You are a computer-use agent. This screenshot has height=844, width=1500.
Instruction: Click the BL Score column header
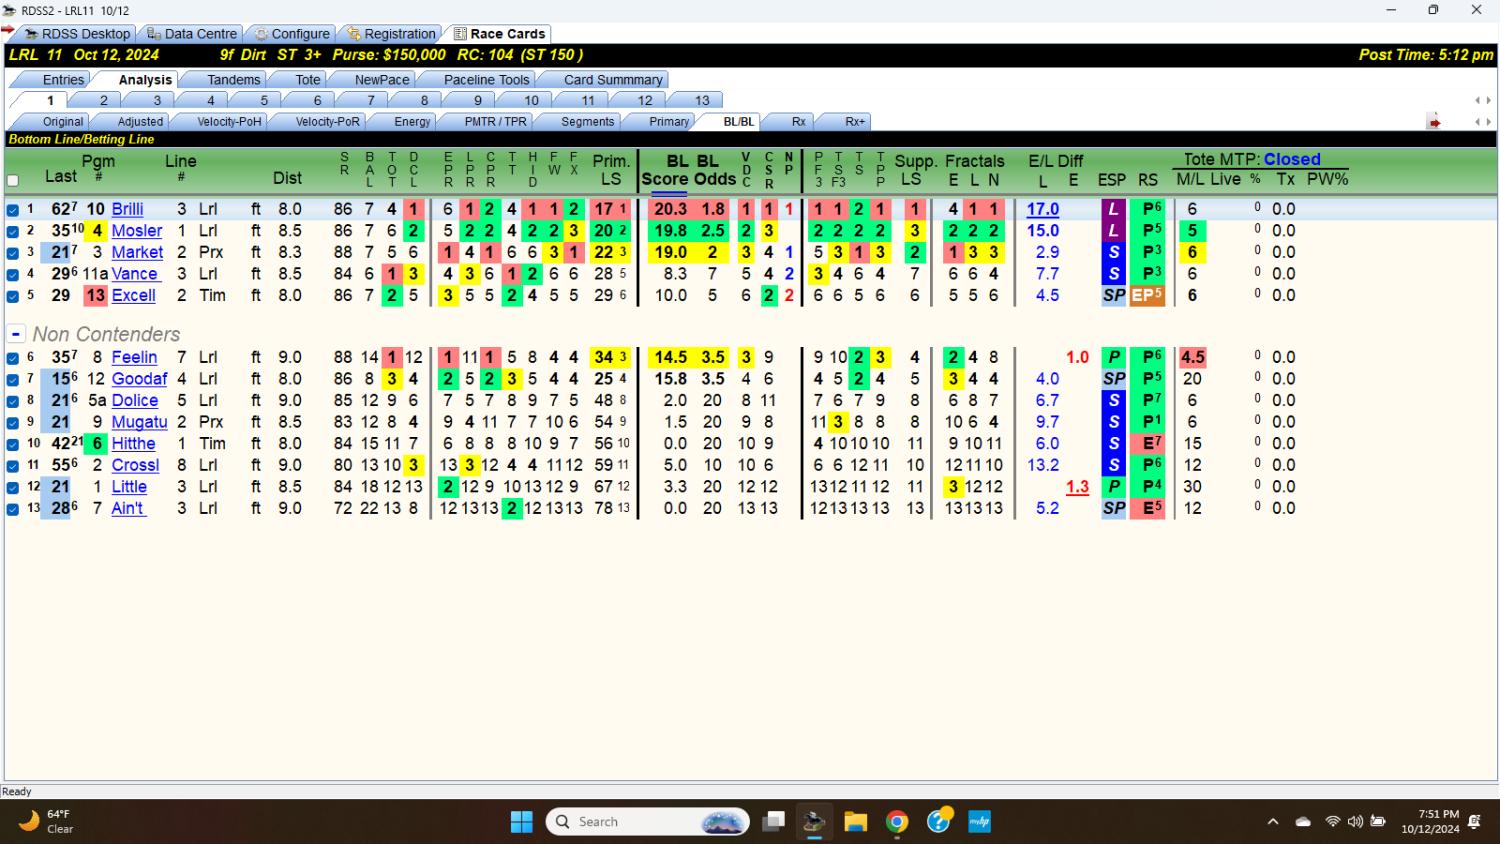click(x=664, y=170)
